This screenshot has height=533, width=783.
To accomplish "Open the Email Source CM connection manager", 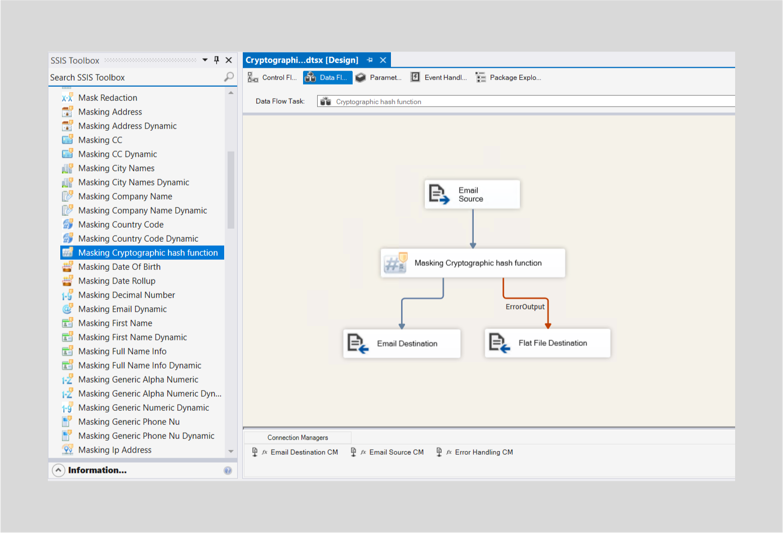I will (x=395, y=452).
